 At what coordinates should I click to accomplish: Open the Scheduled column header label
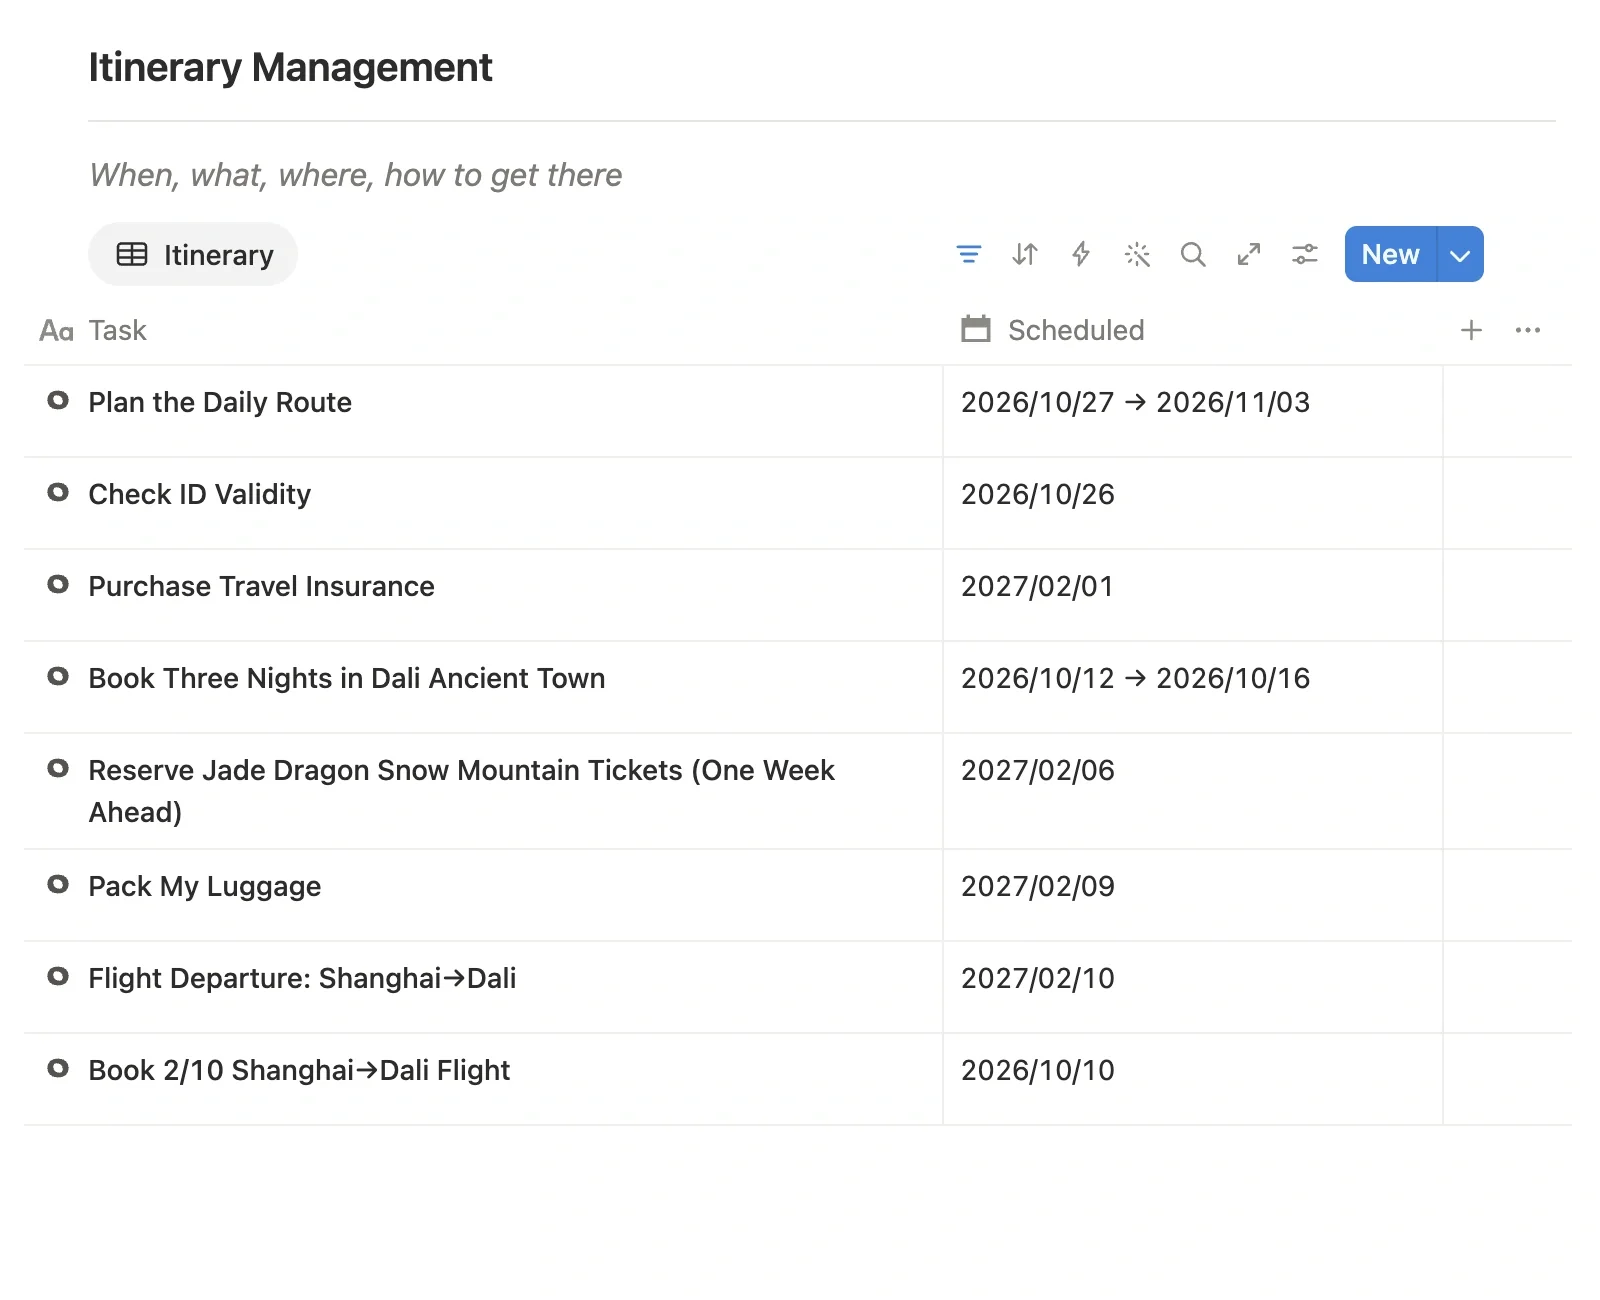click(x=1076, y=330)
